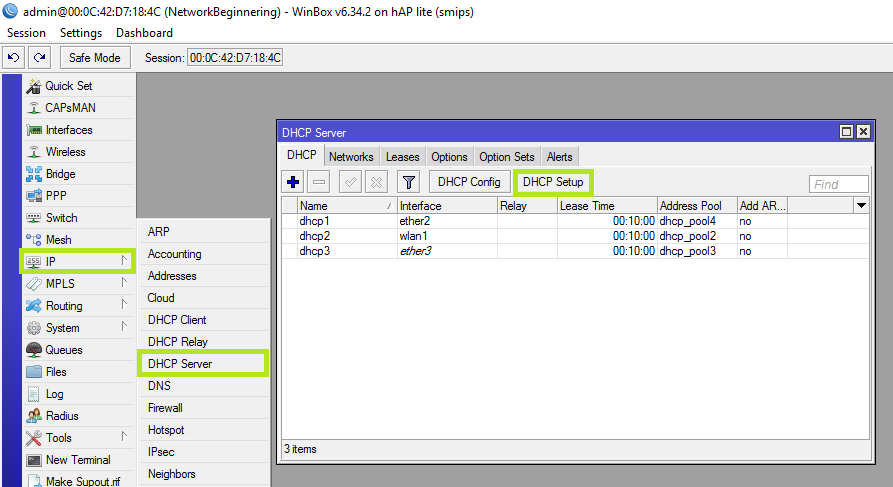Screen dimensions: 893x487
Task: Switch to the Networks tab
Action: pos(351,157)
